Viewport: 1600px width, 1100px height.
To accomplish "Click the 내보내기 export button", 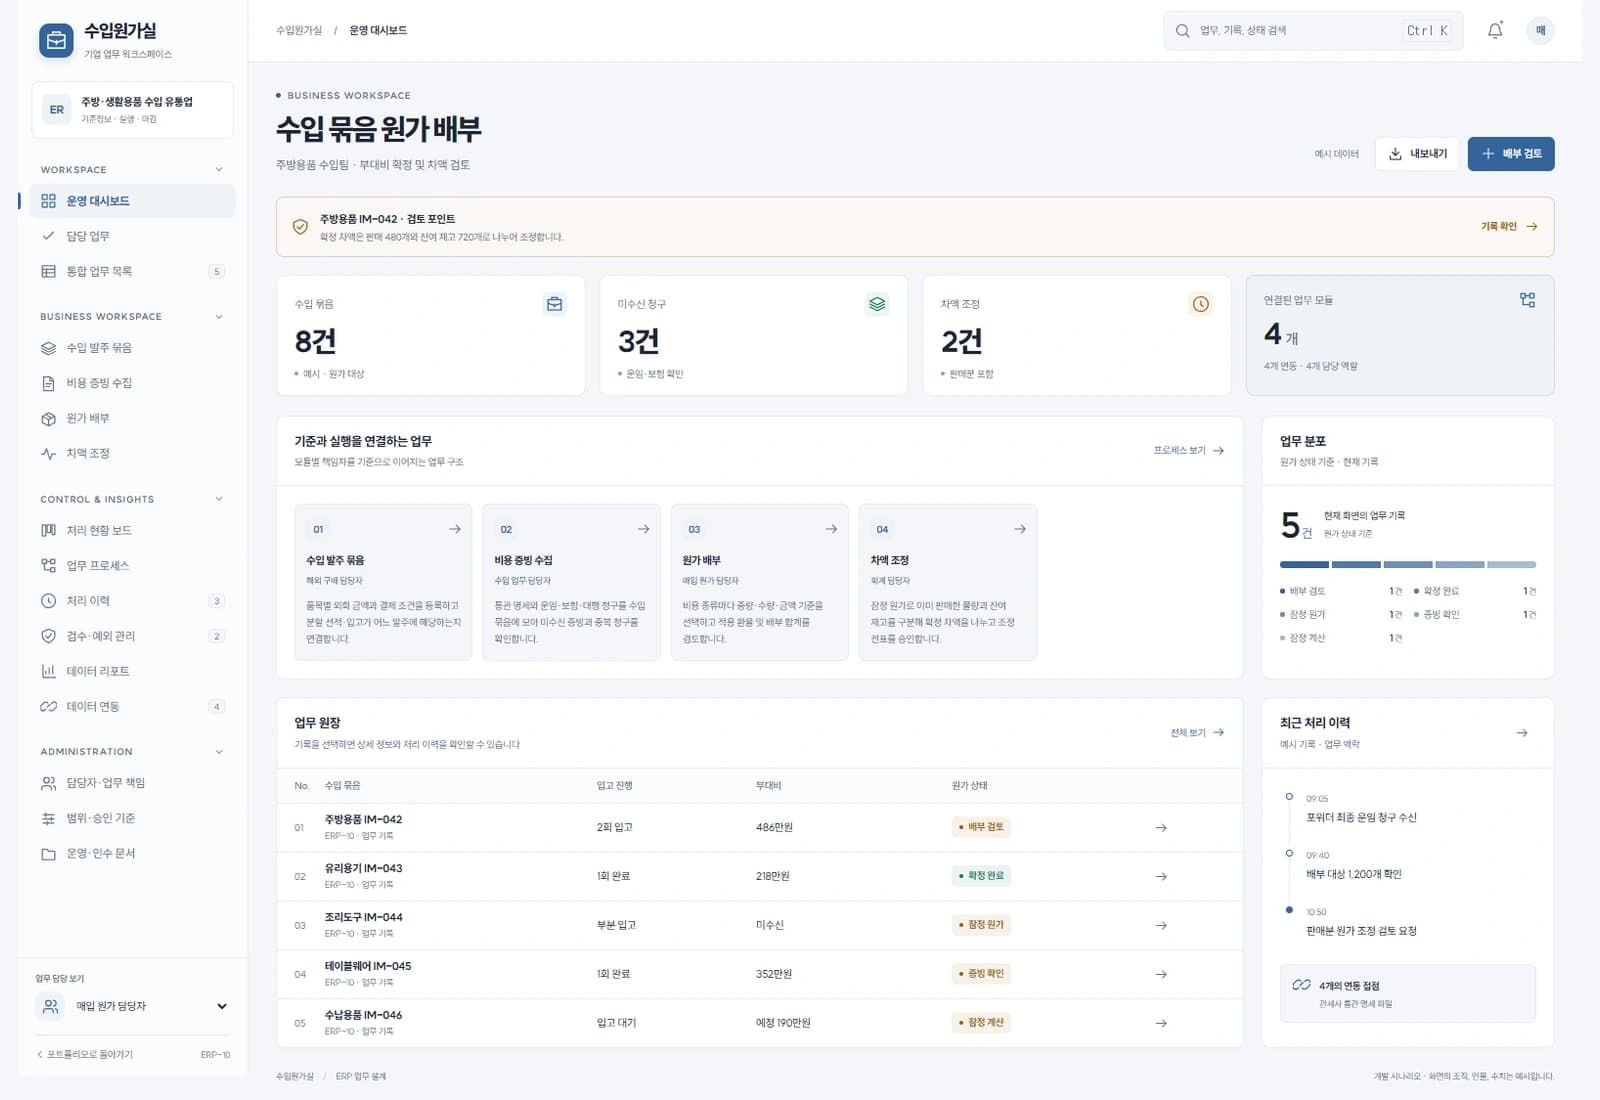I will 1417,154.
